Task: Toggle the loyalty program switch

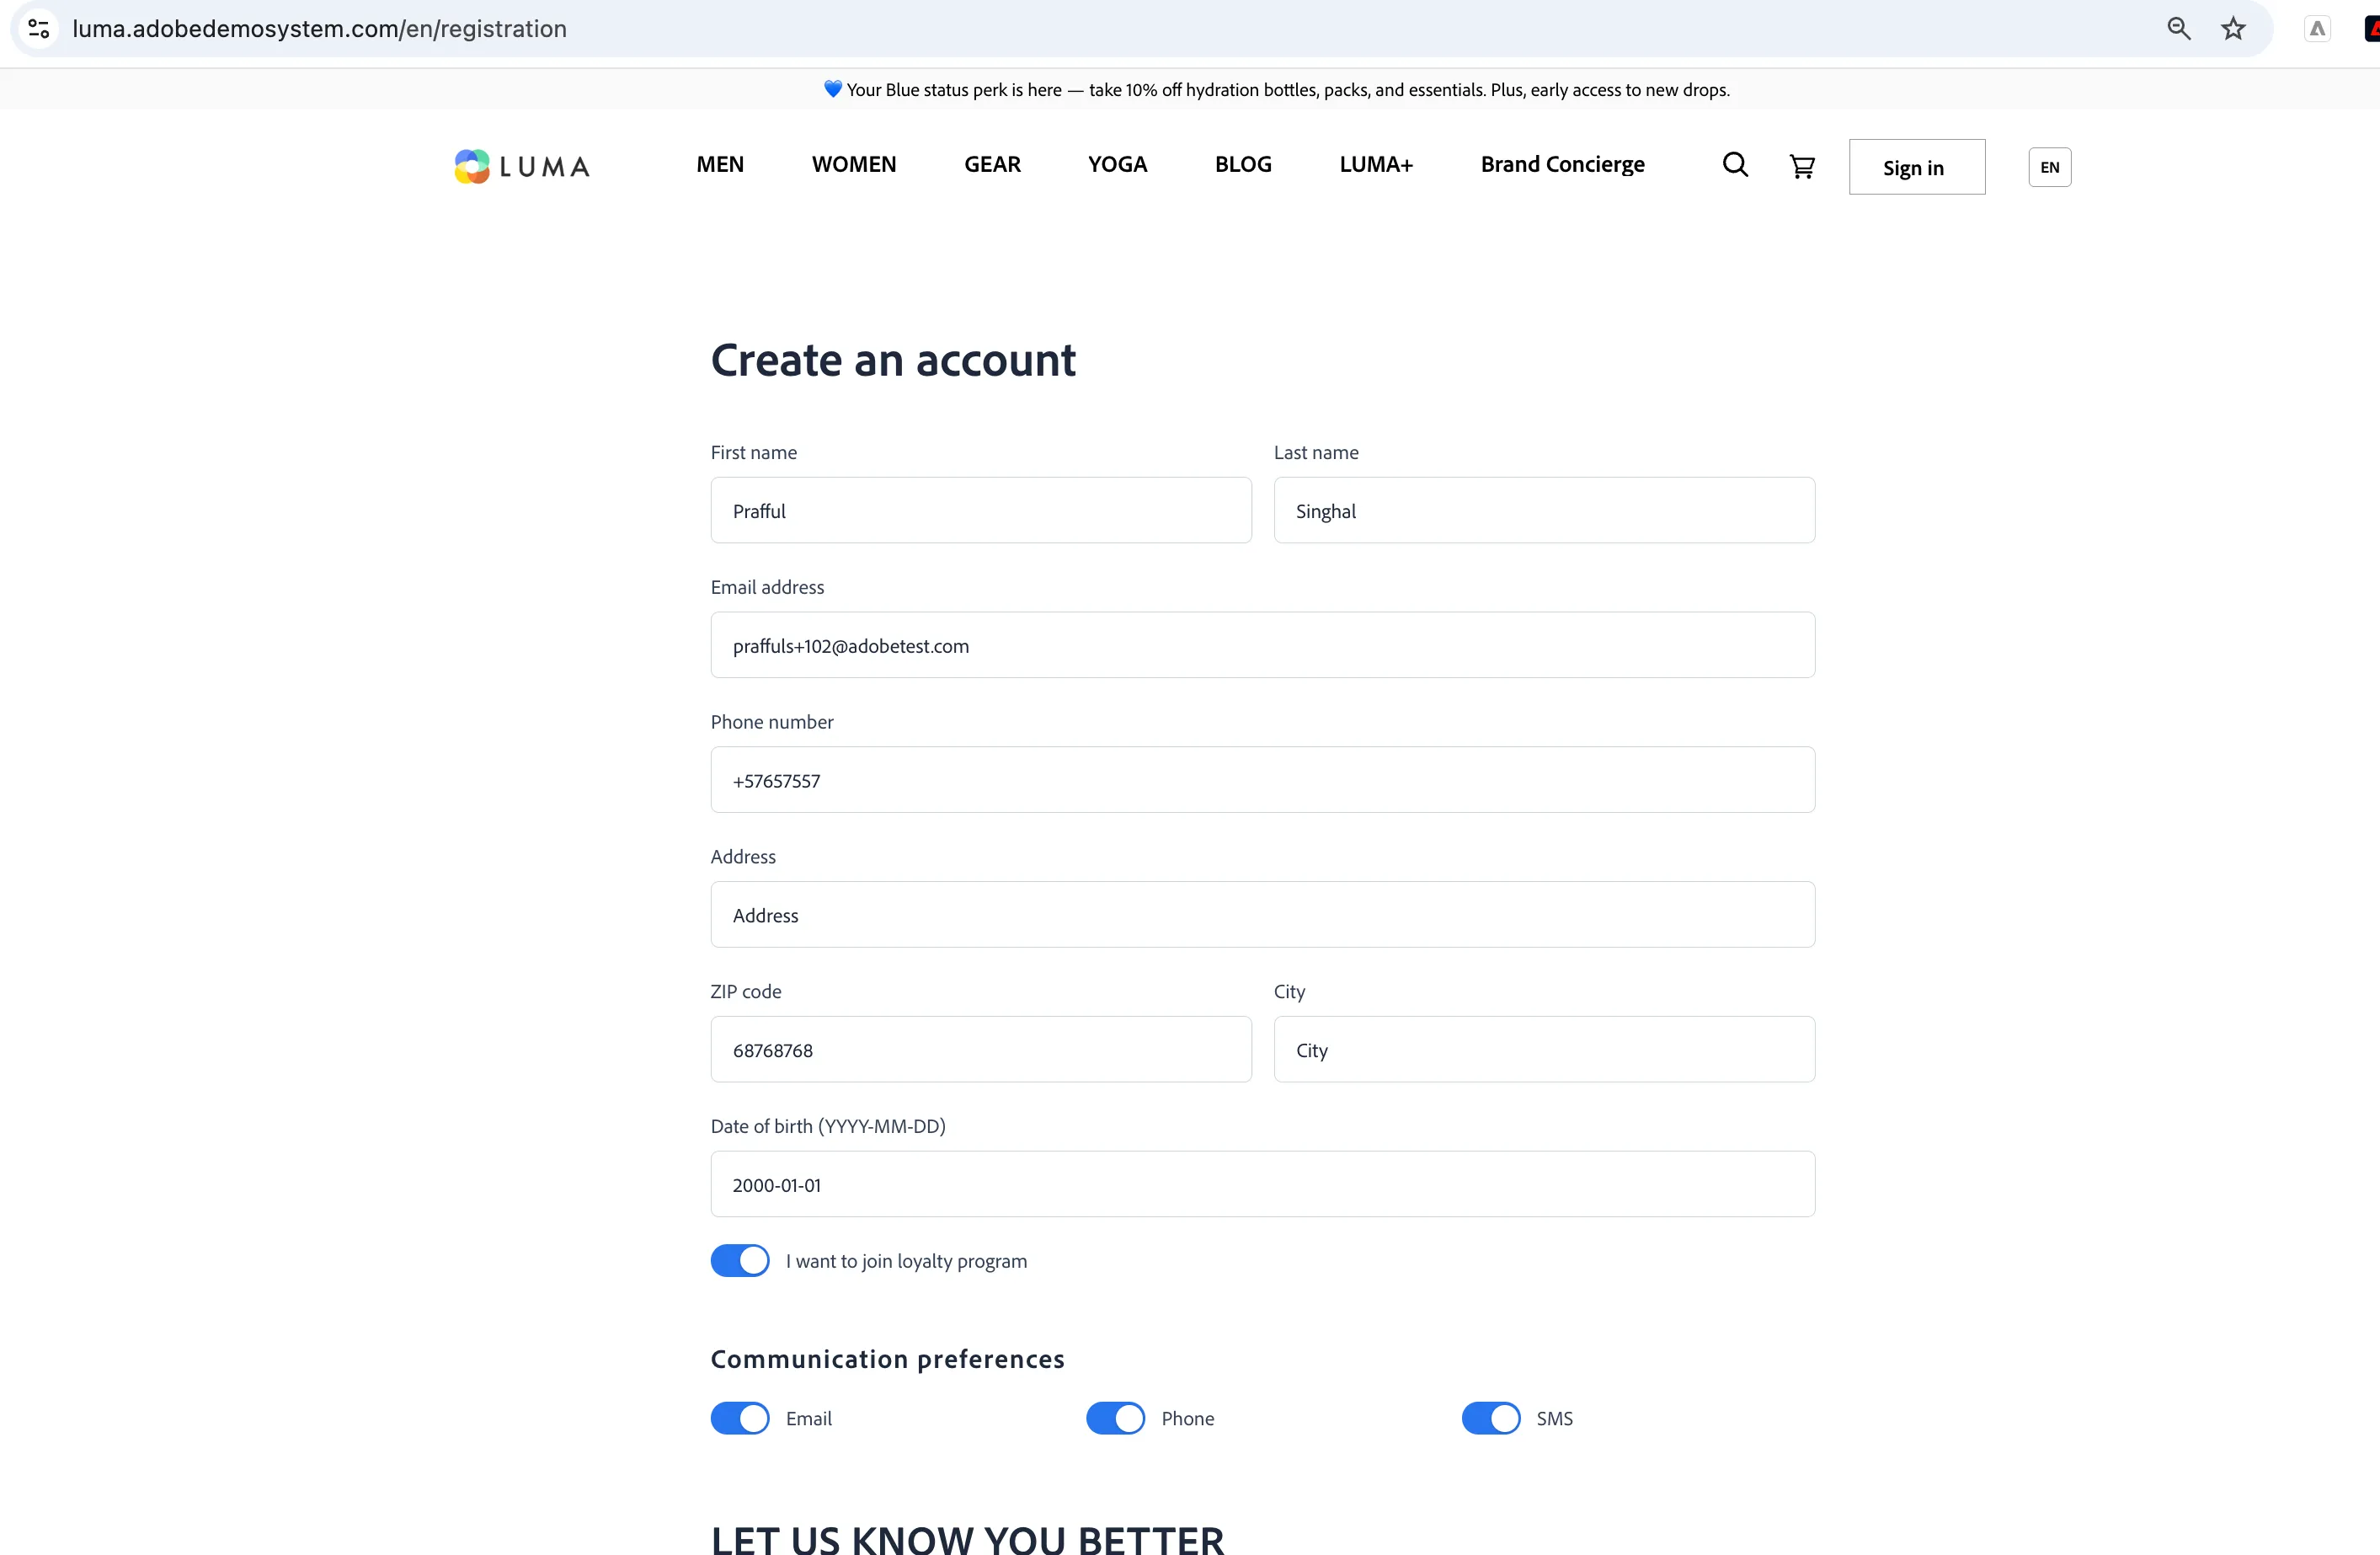Action: pyautogui.click(x=740, y=1260)
